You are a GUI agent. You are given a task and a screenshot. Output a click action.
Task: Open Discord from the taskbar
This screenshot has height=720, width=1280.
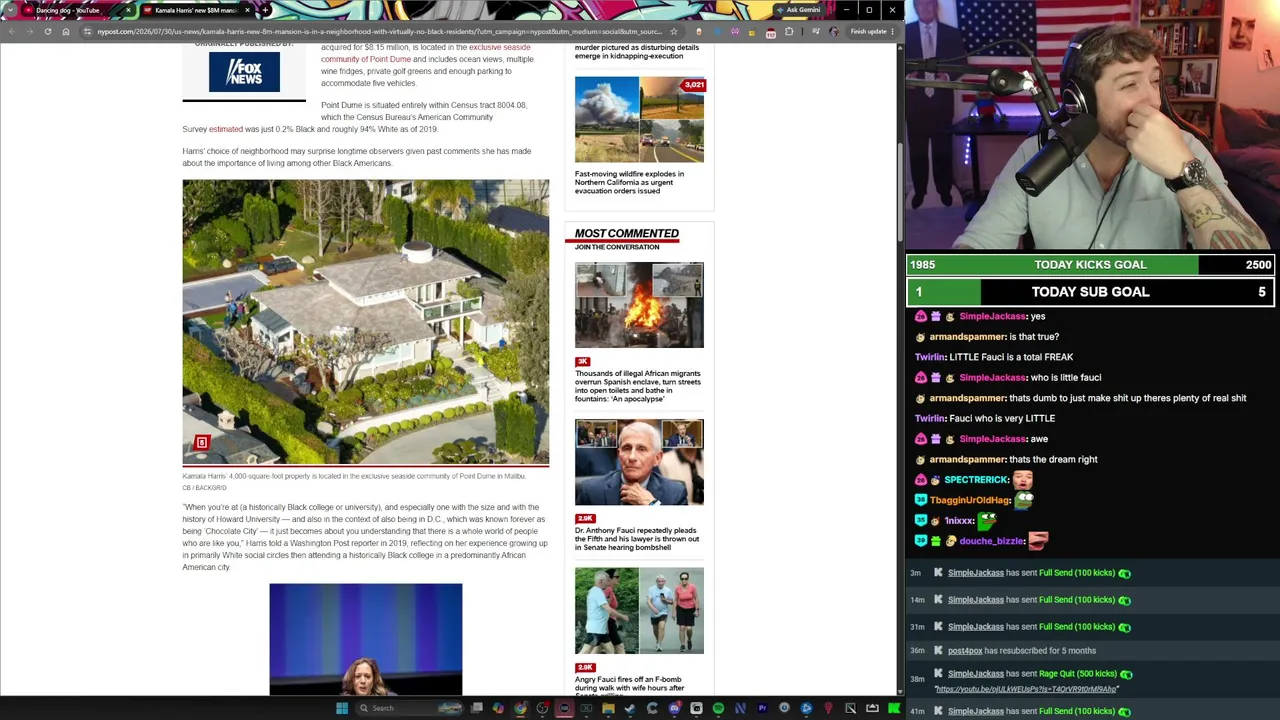674,709
